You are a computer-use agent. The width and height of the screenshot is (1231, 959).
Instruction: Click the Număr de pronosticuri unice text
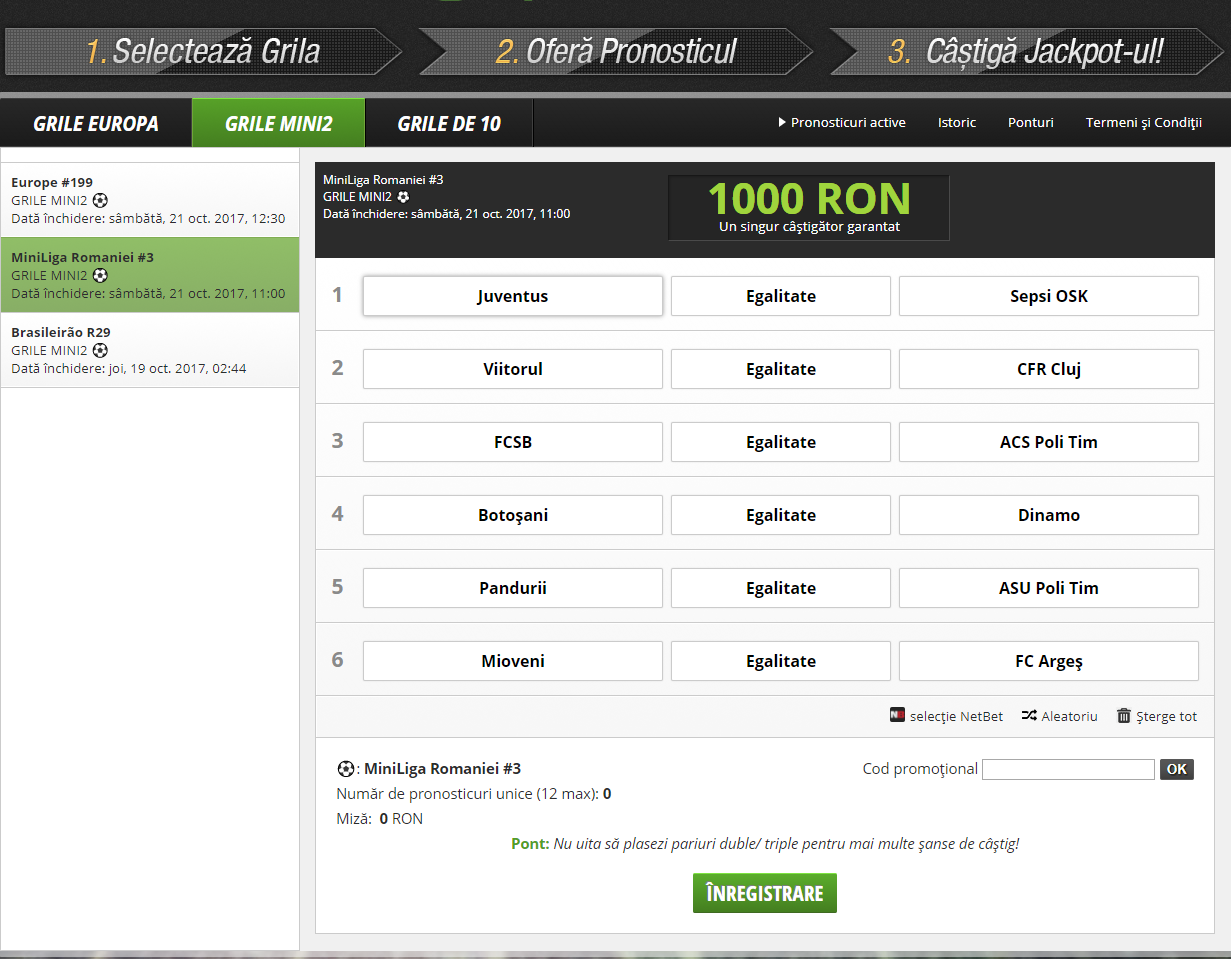[474, 794]
